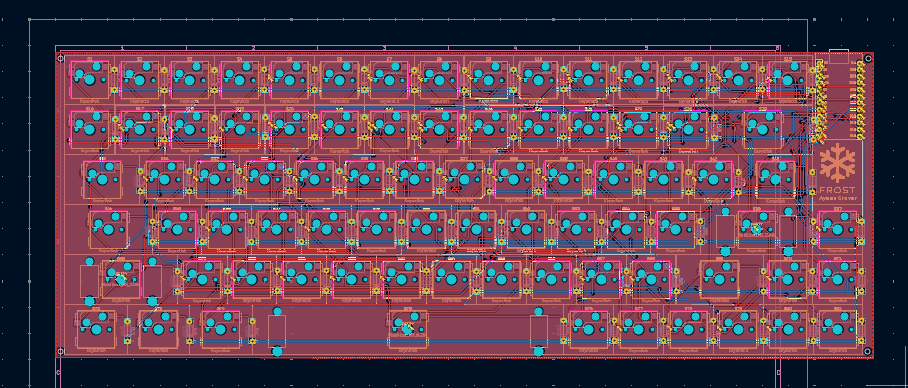Select the bottom-right corner mounting hole

[867, 351]
